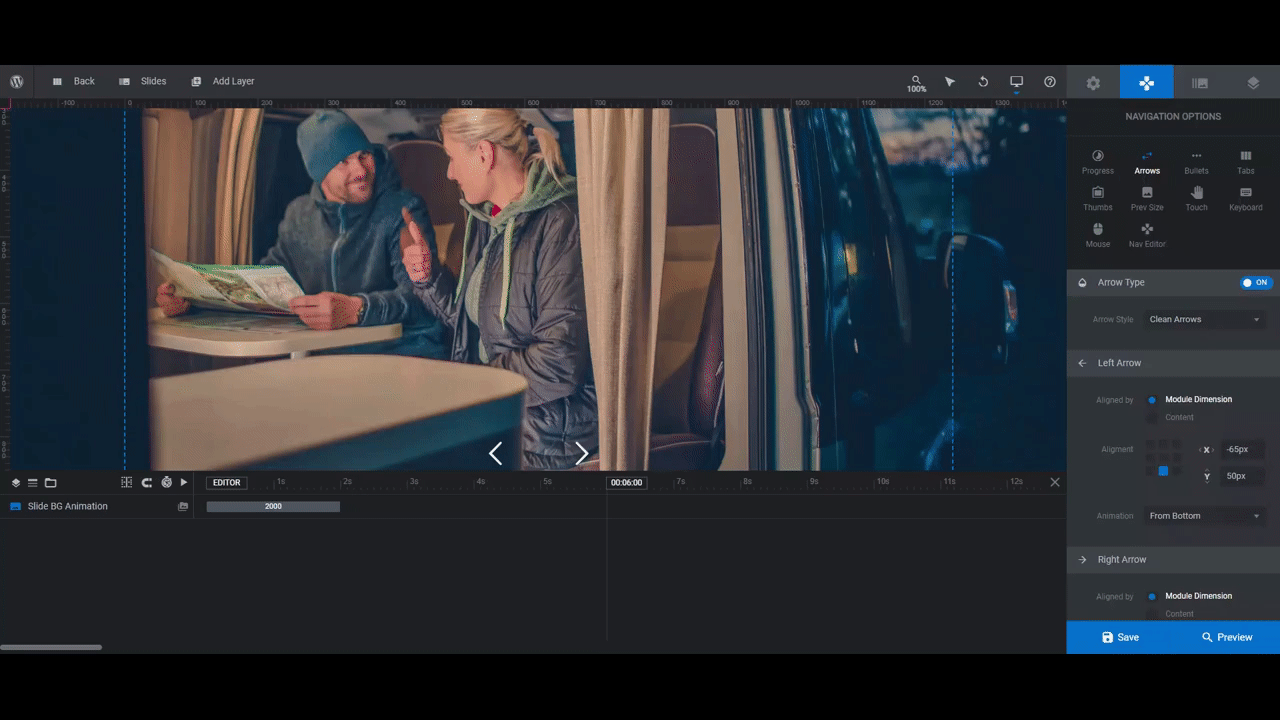Open the Nav Editor
This screenshot has height=720, width=1280.
[1147, 235]
